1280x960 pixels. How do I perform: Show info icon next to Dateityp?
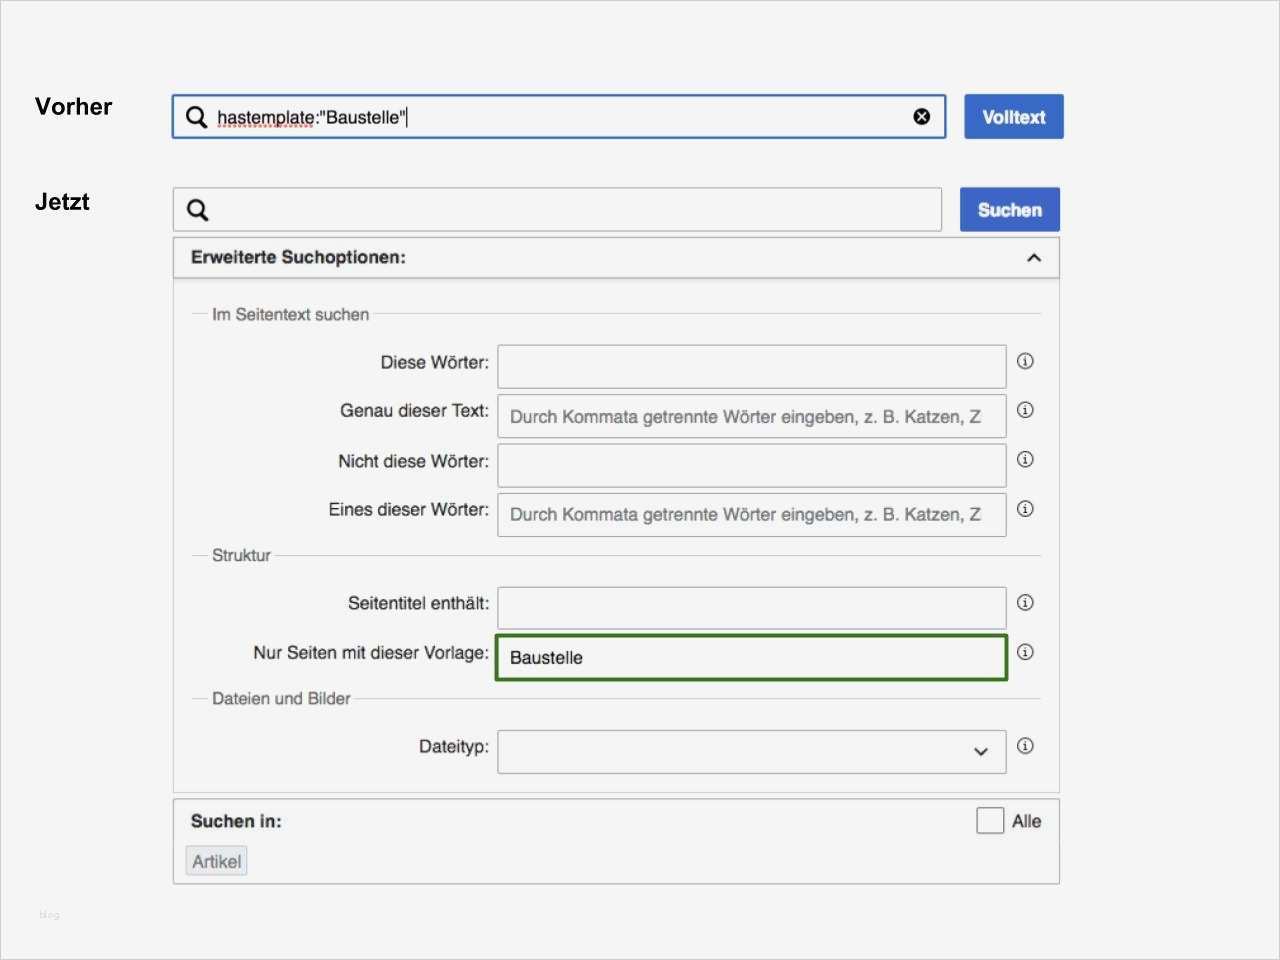click(x=1025, y=746)
